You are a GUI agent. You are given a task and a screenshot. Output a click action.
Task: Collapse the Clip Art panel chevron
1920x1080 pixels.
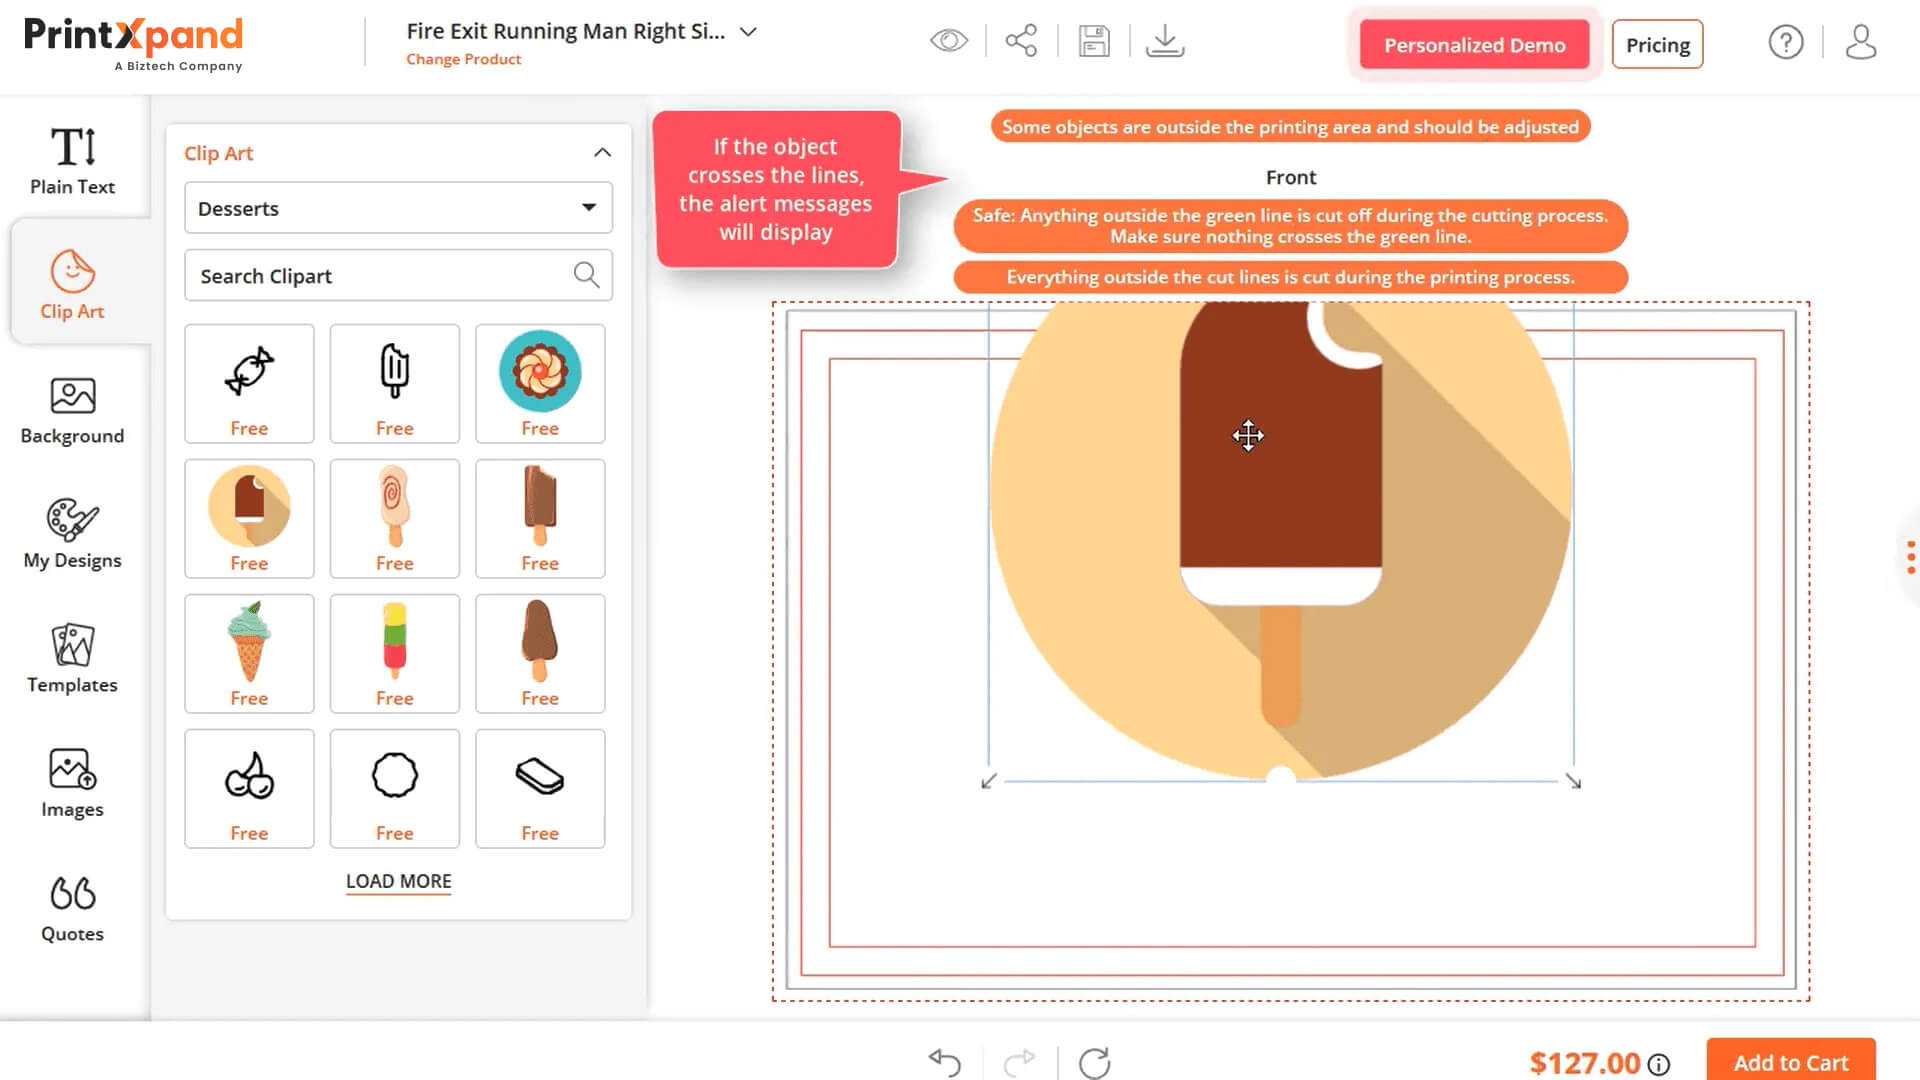click(602, 153)
